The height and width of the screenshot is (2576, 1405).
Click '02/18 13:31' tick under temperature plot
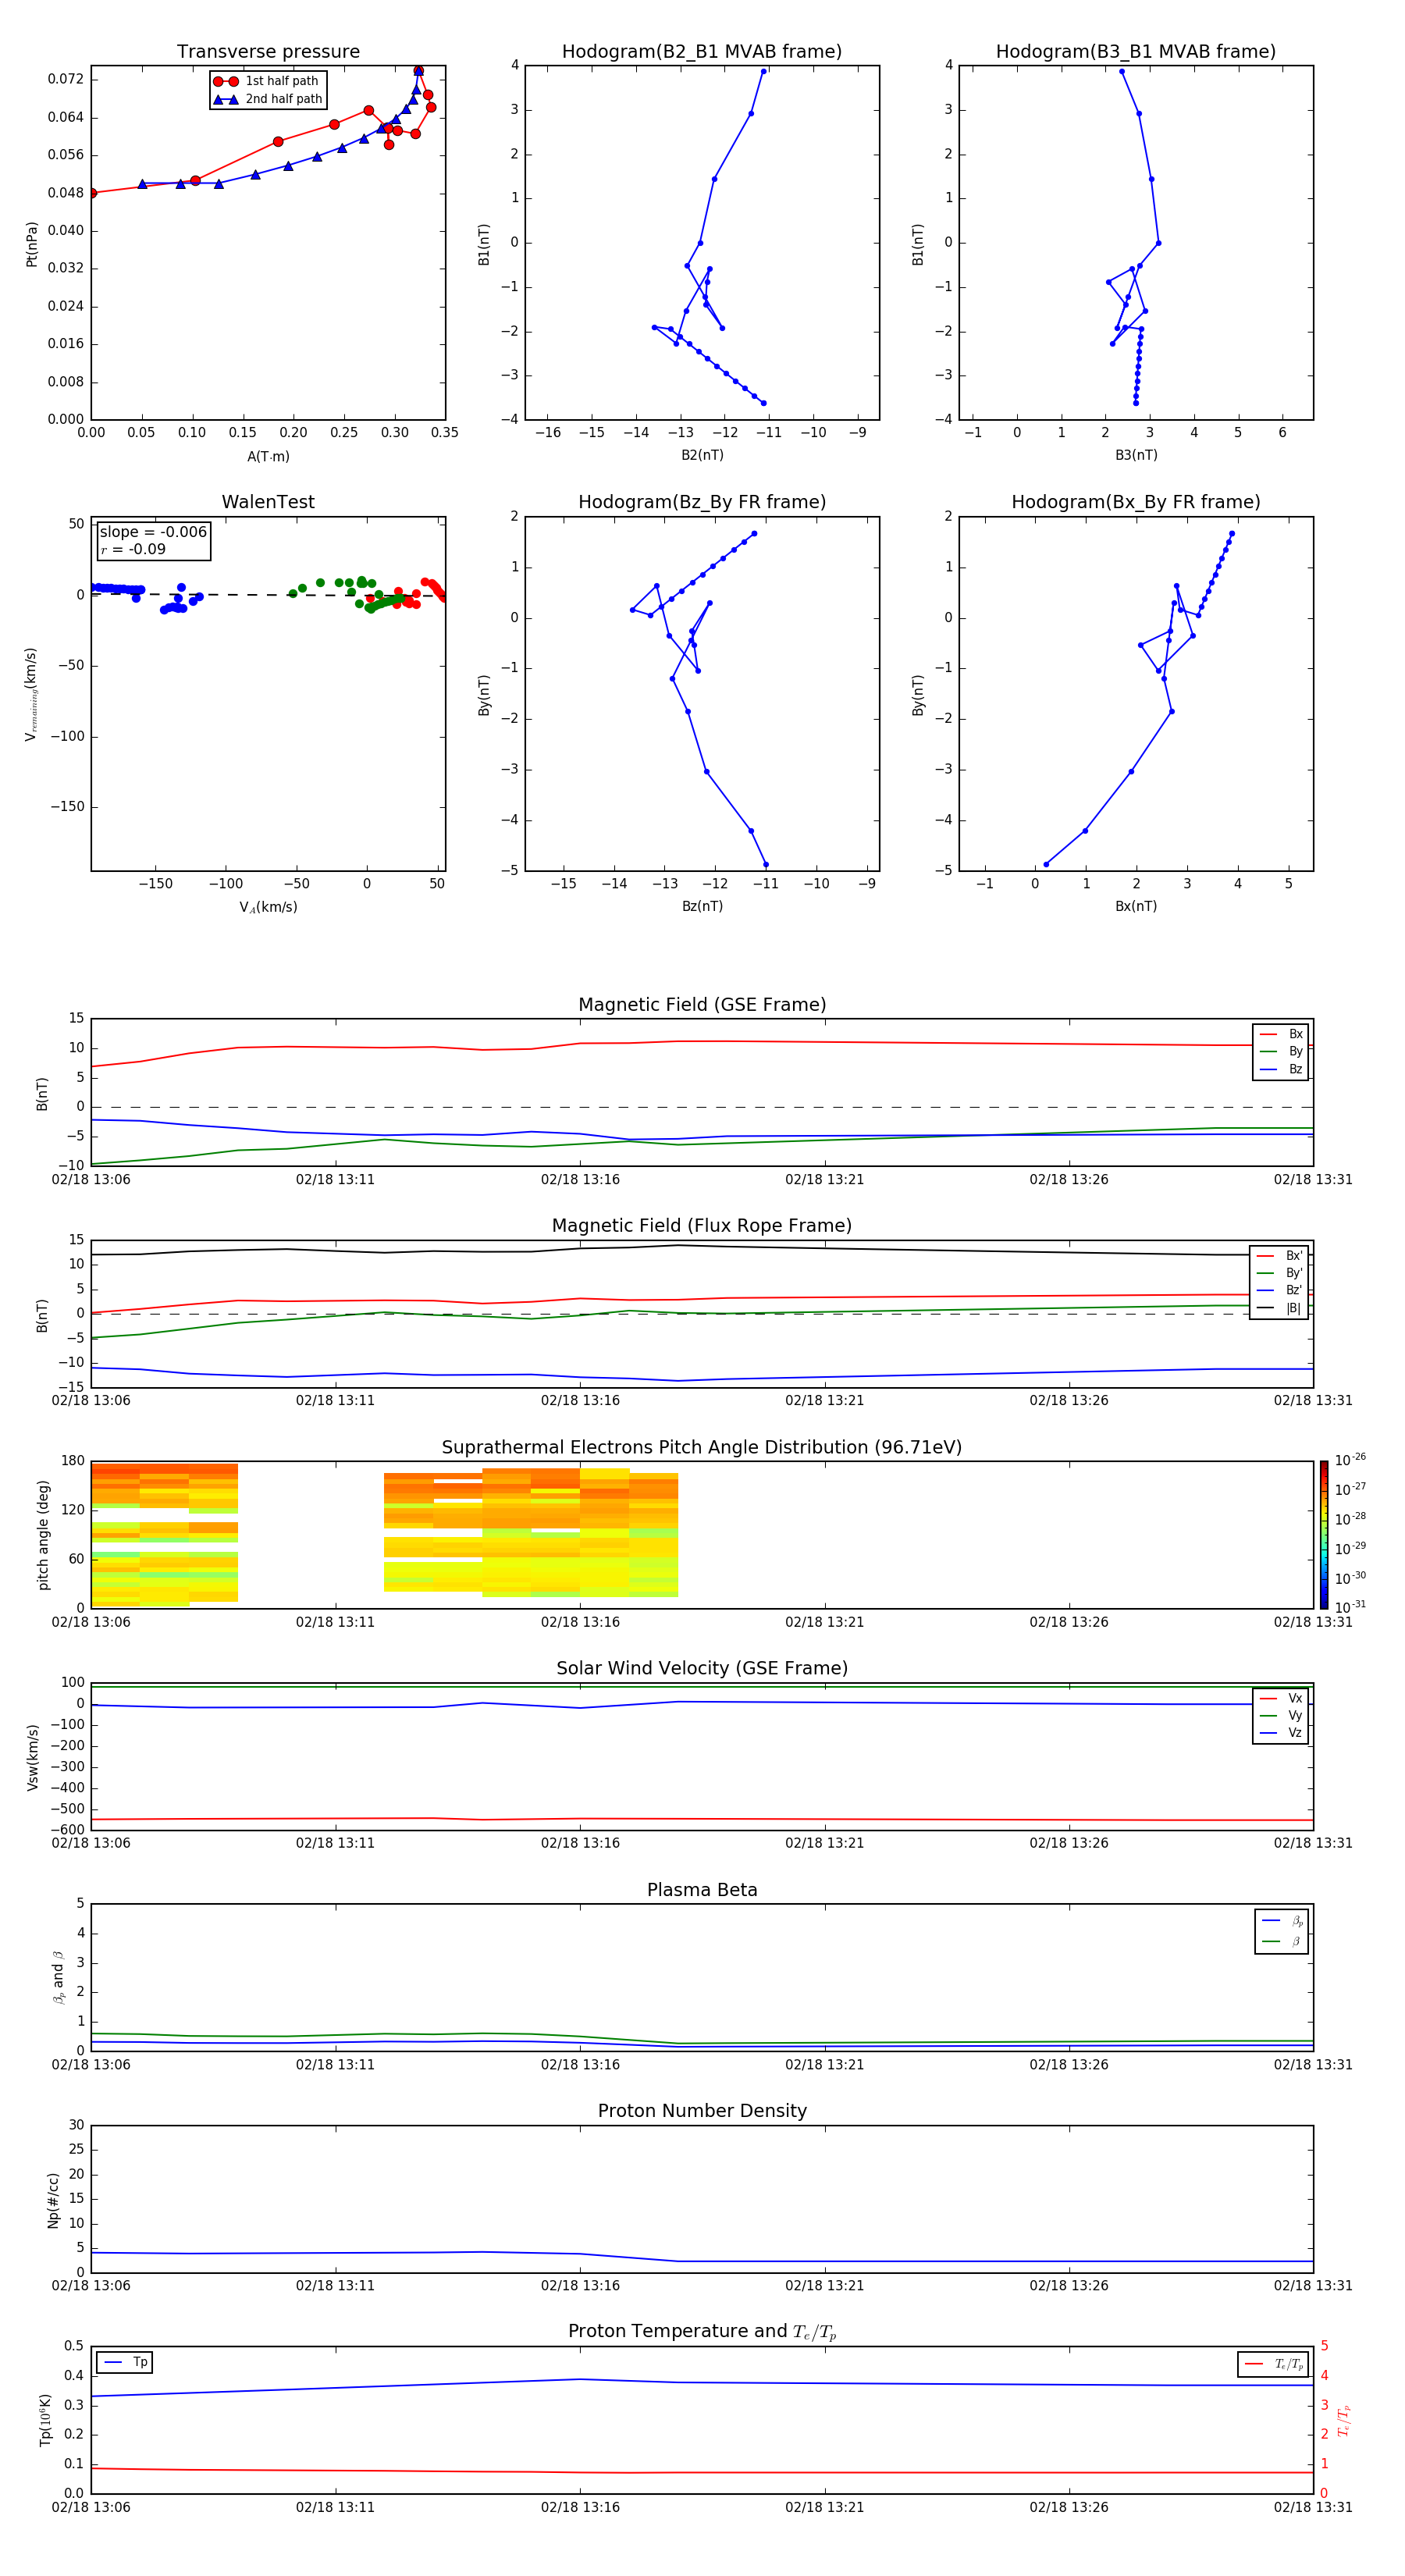tap(1313, 2507)
